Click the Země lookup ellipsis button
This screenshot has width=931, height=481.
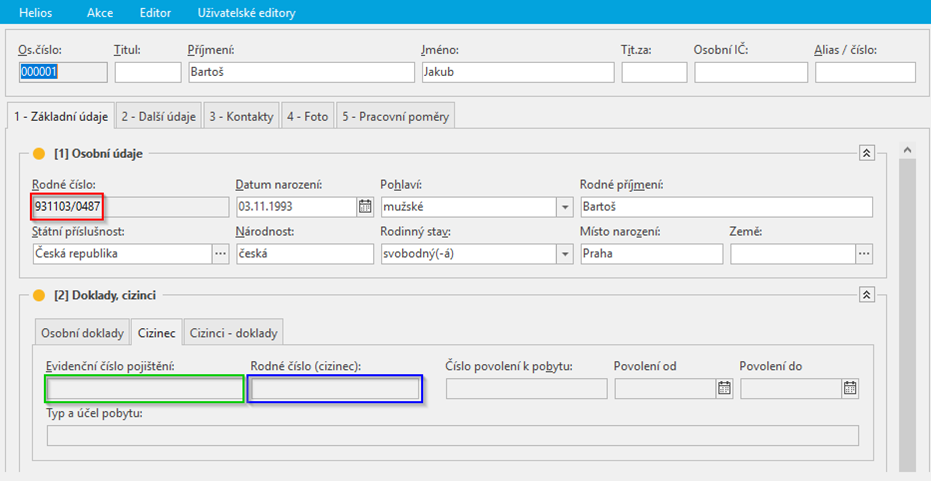click(864, 254)
